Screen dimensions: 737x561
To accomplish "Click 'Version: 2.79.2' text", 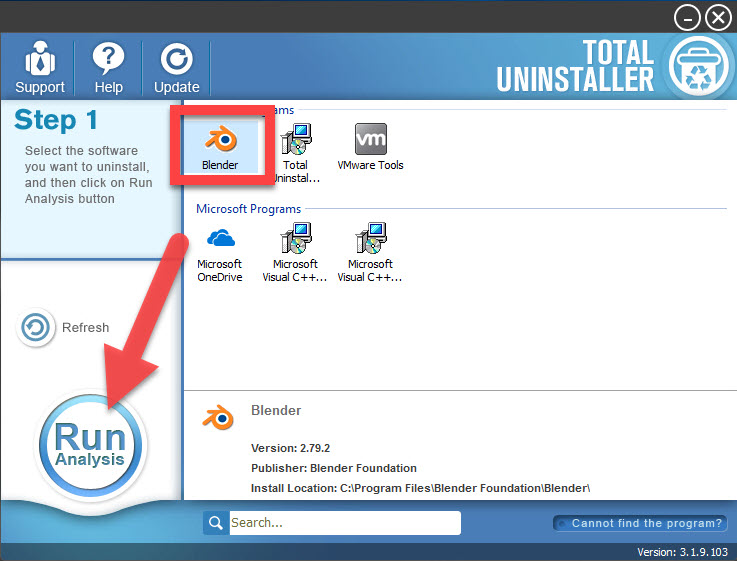I will coord(290,448).
